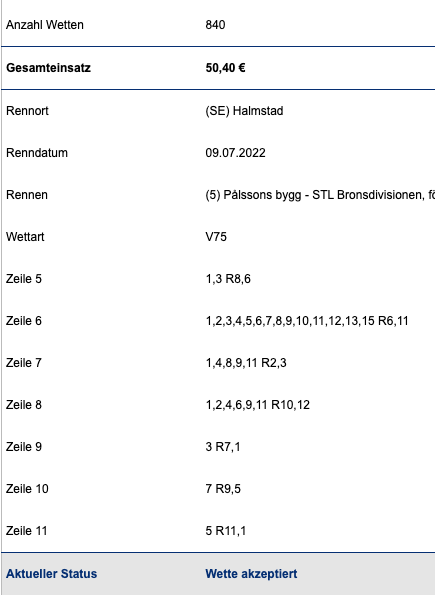Click the Wettart value V75

click(x=216, y=237)
